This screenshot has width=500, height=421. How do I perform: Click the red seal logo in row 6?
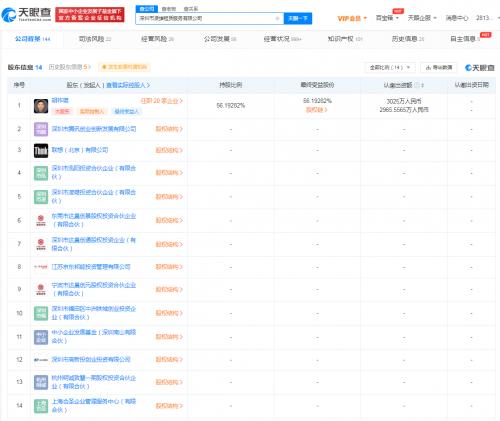coord(41,220)
